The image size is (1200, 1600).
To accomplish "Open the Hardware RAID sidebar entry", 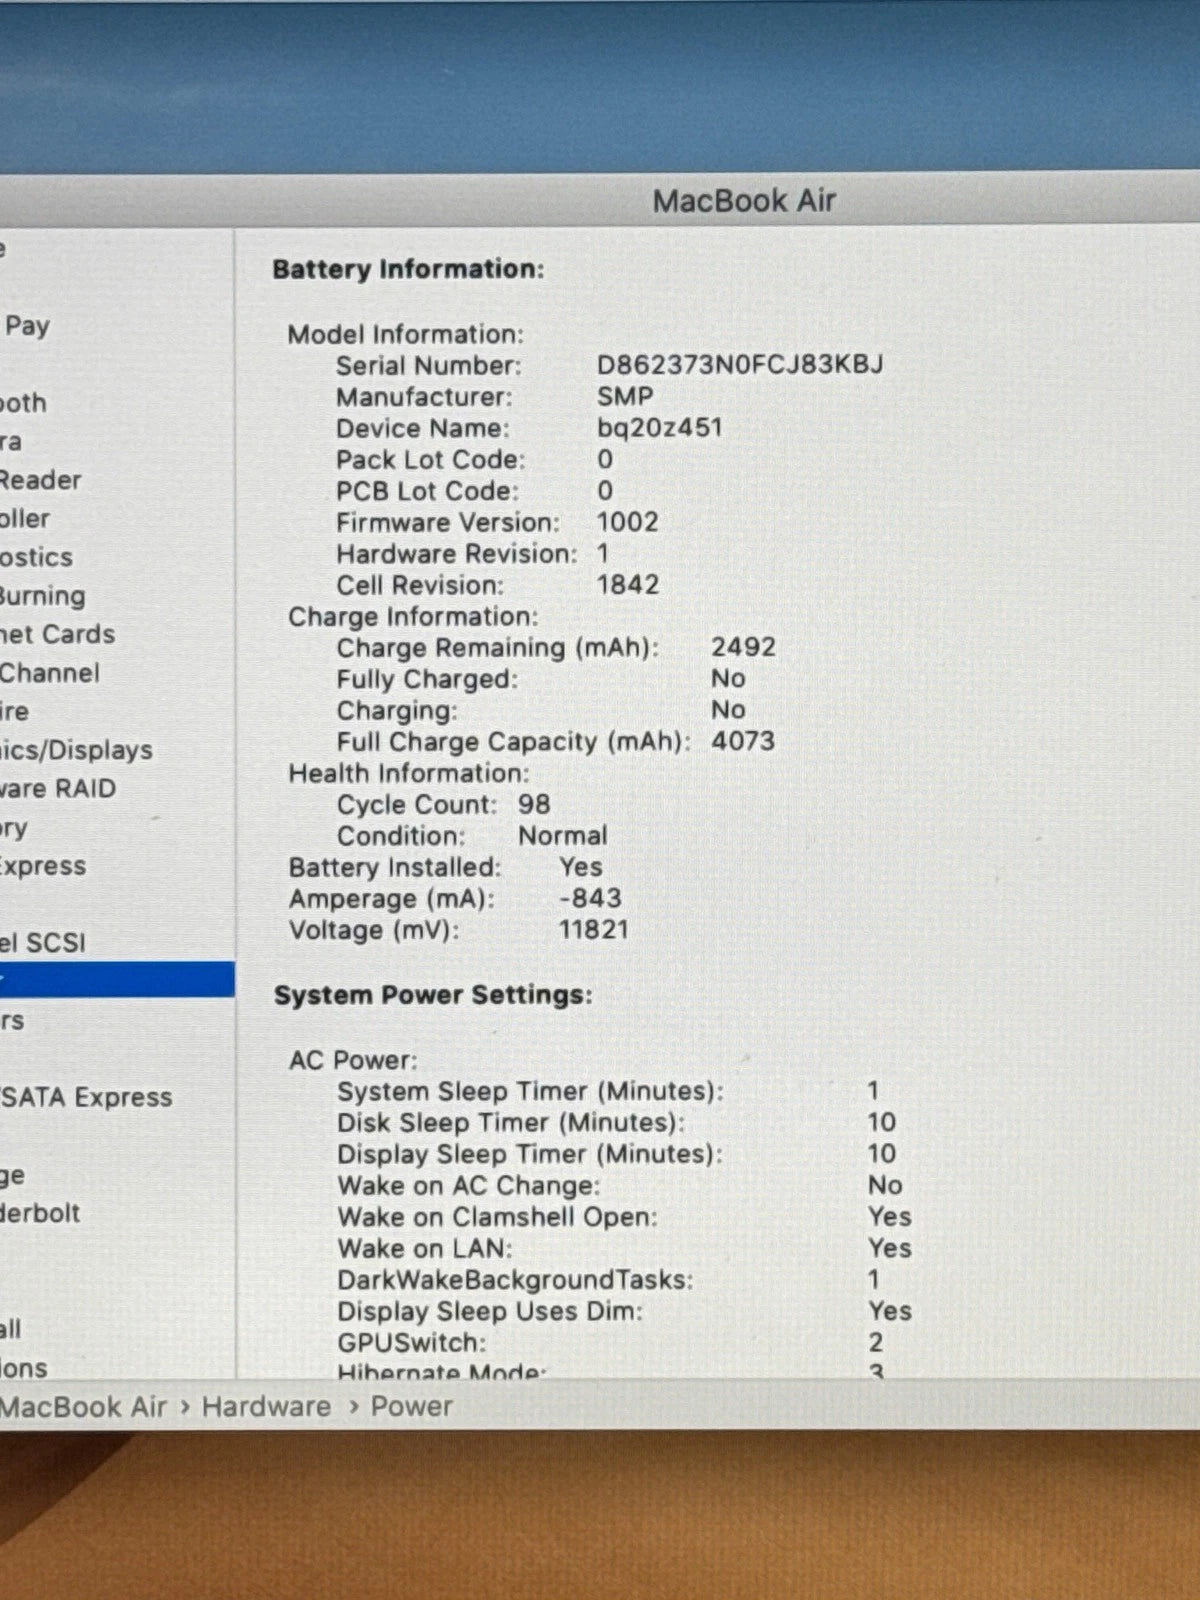I will 58,789.
